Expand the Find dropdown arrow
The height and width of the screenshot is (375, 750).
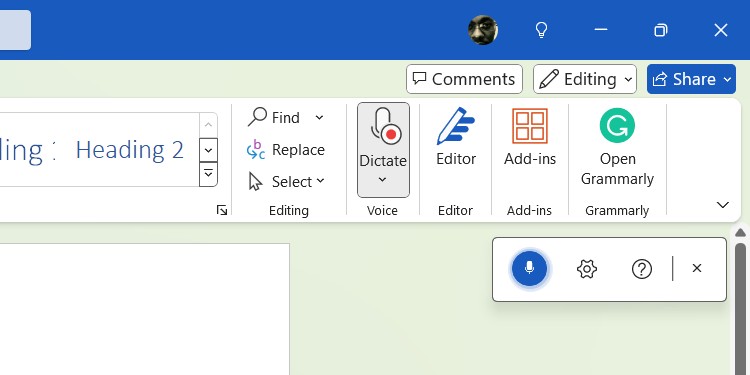coord(320,117)
